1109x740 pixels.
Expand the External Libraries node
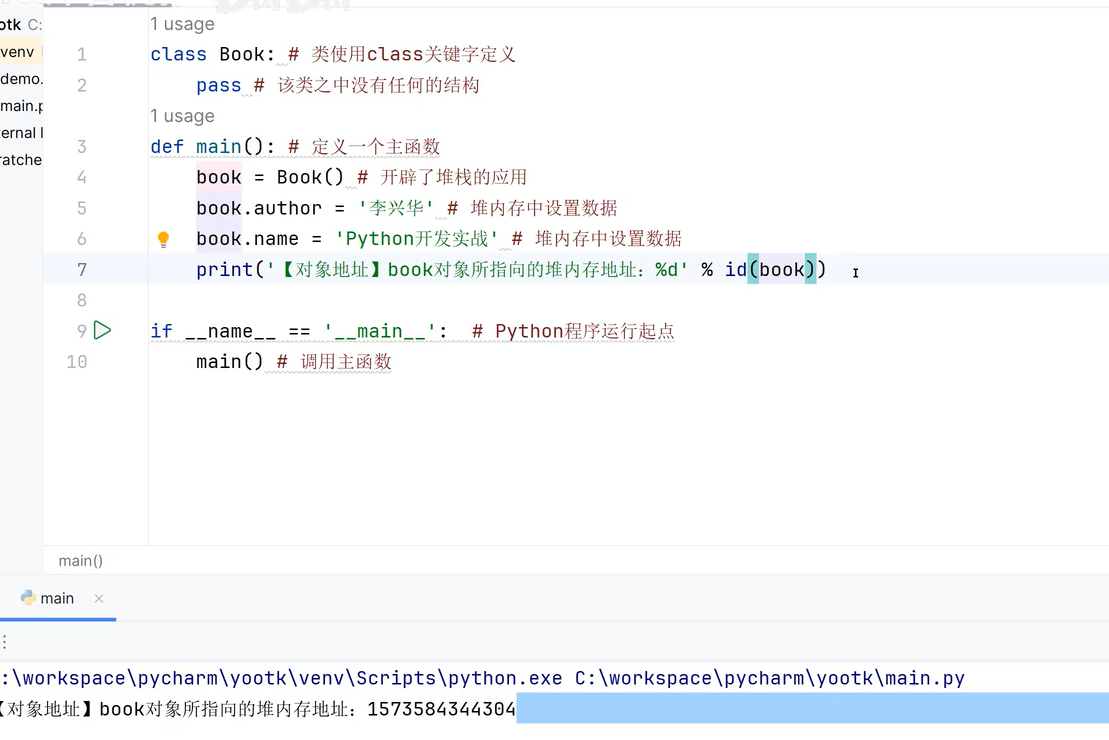click(x=18, y=132)
